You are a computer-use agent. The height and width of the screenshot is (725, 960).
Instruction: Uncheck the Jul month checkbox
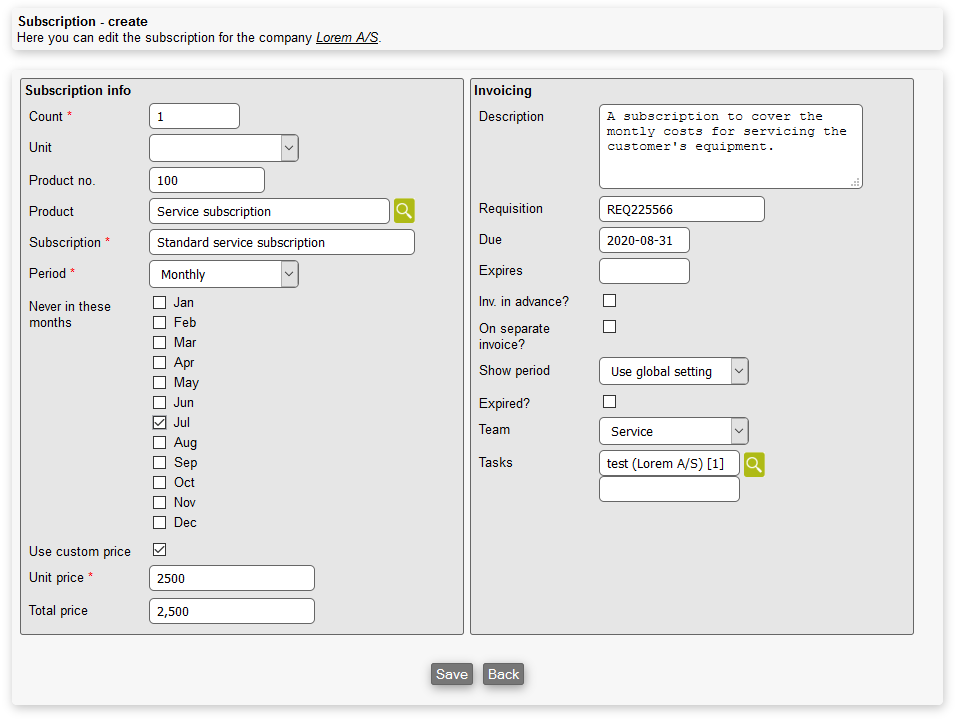coord(160,423)
